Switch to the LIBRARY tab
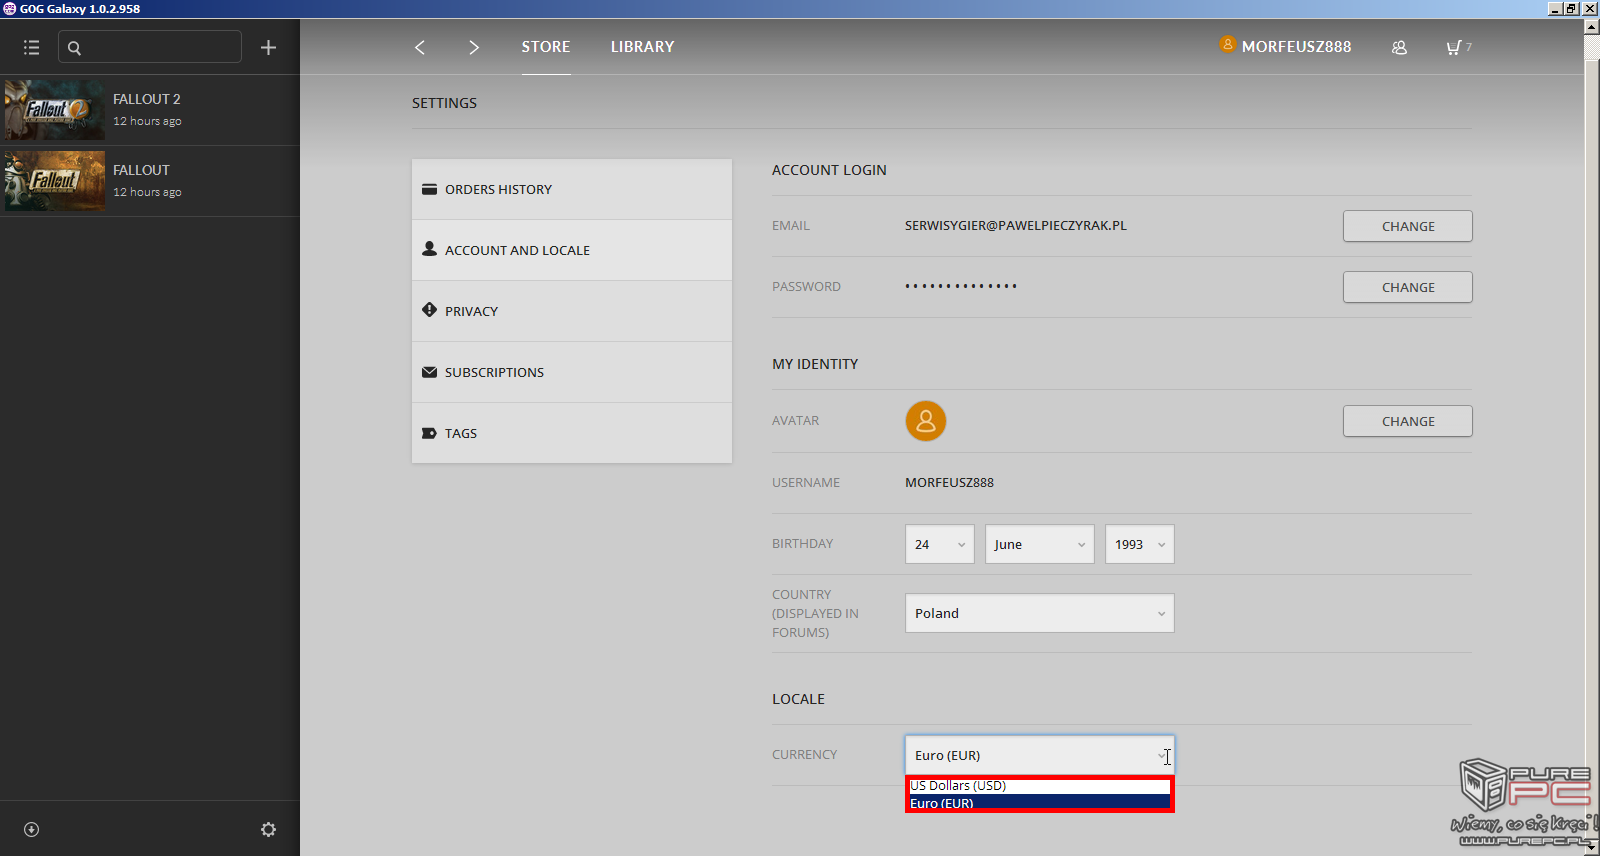1600x856 pixels. tap(643, 47)
